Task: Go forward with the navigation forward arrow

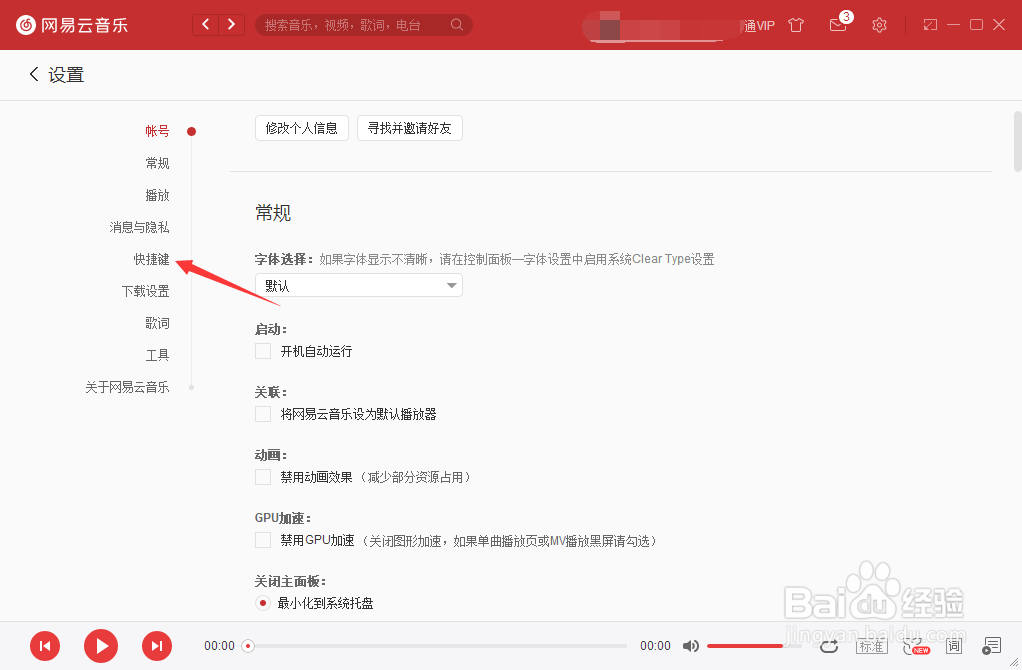Action: pyautogui.click(x=231, y=25)
